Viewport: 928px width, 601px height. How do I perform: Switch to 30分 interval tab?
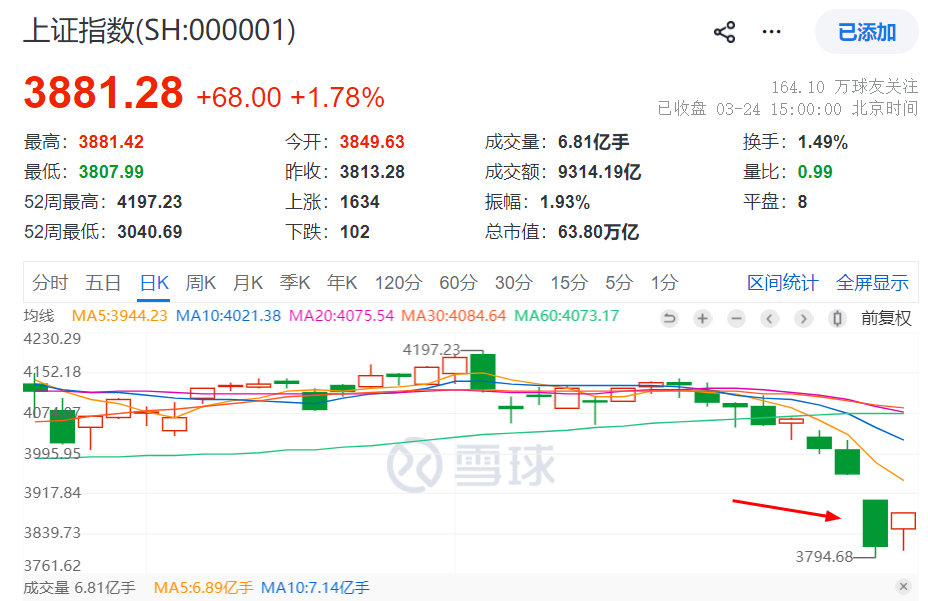514,282
